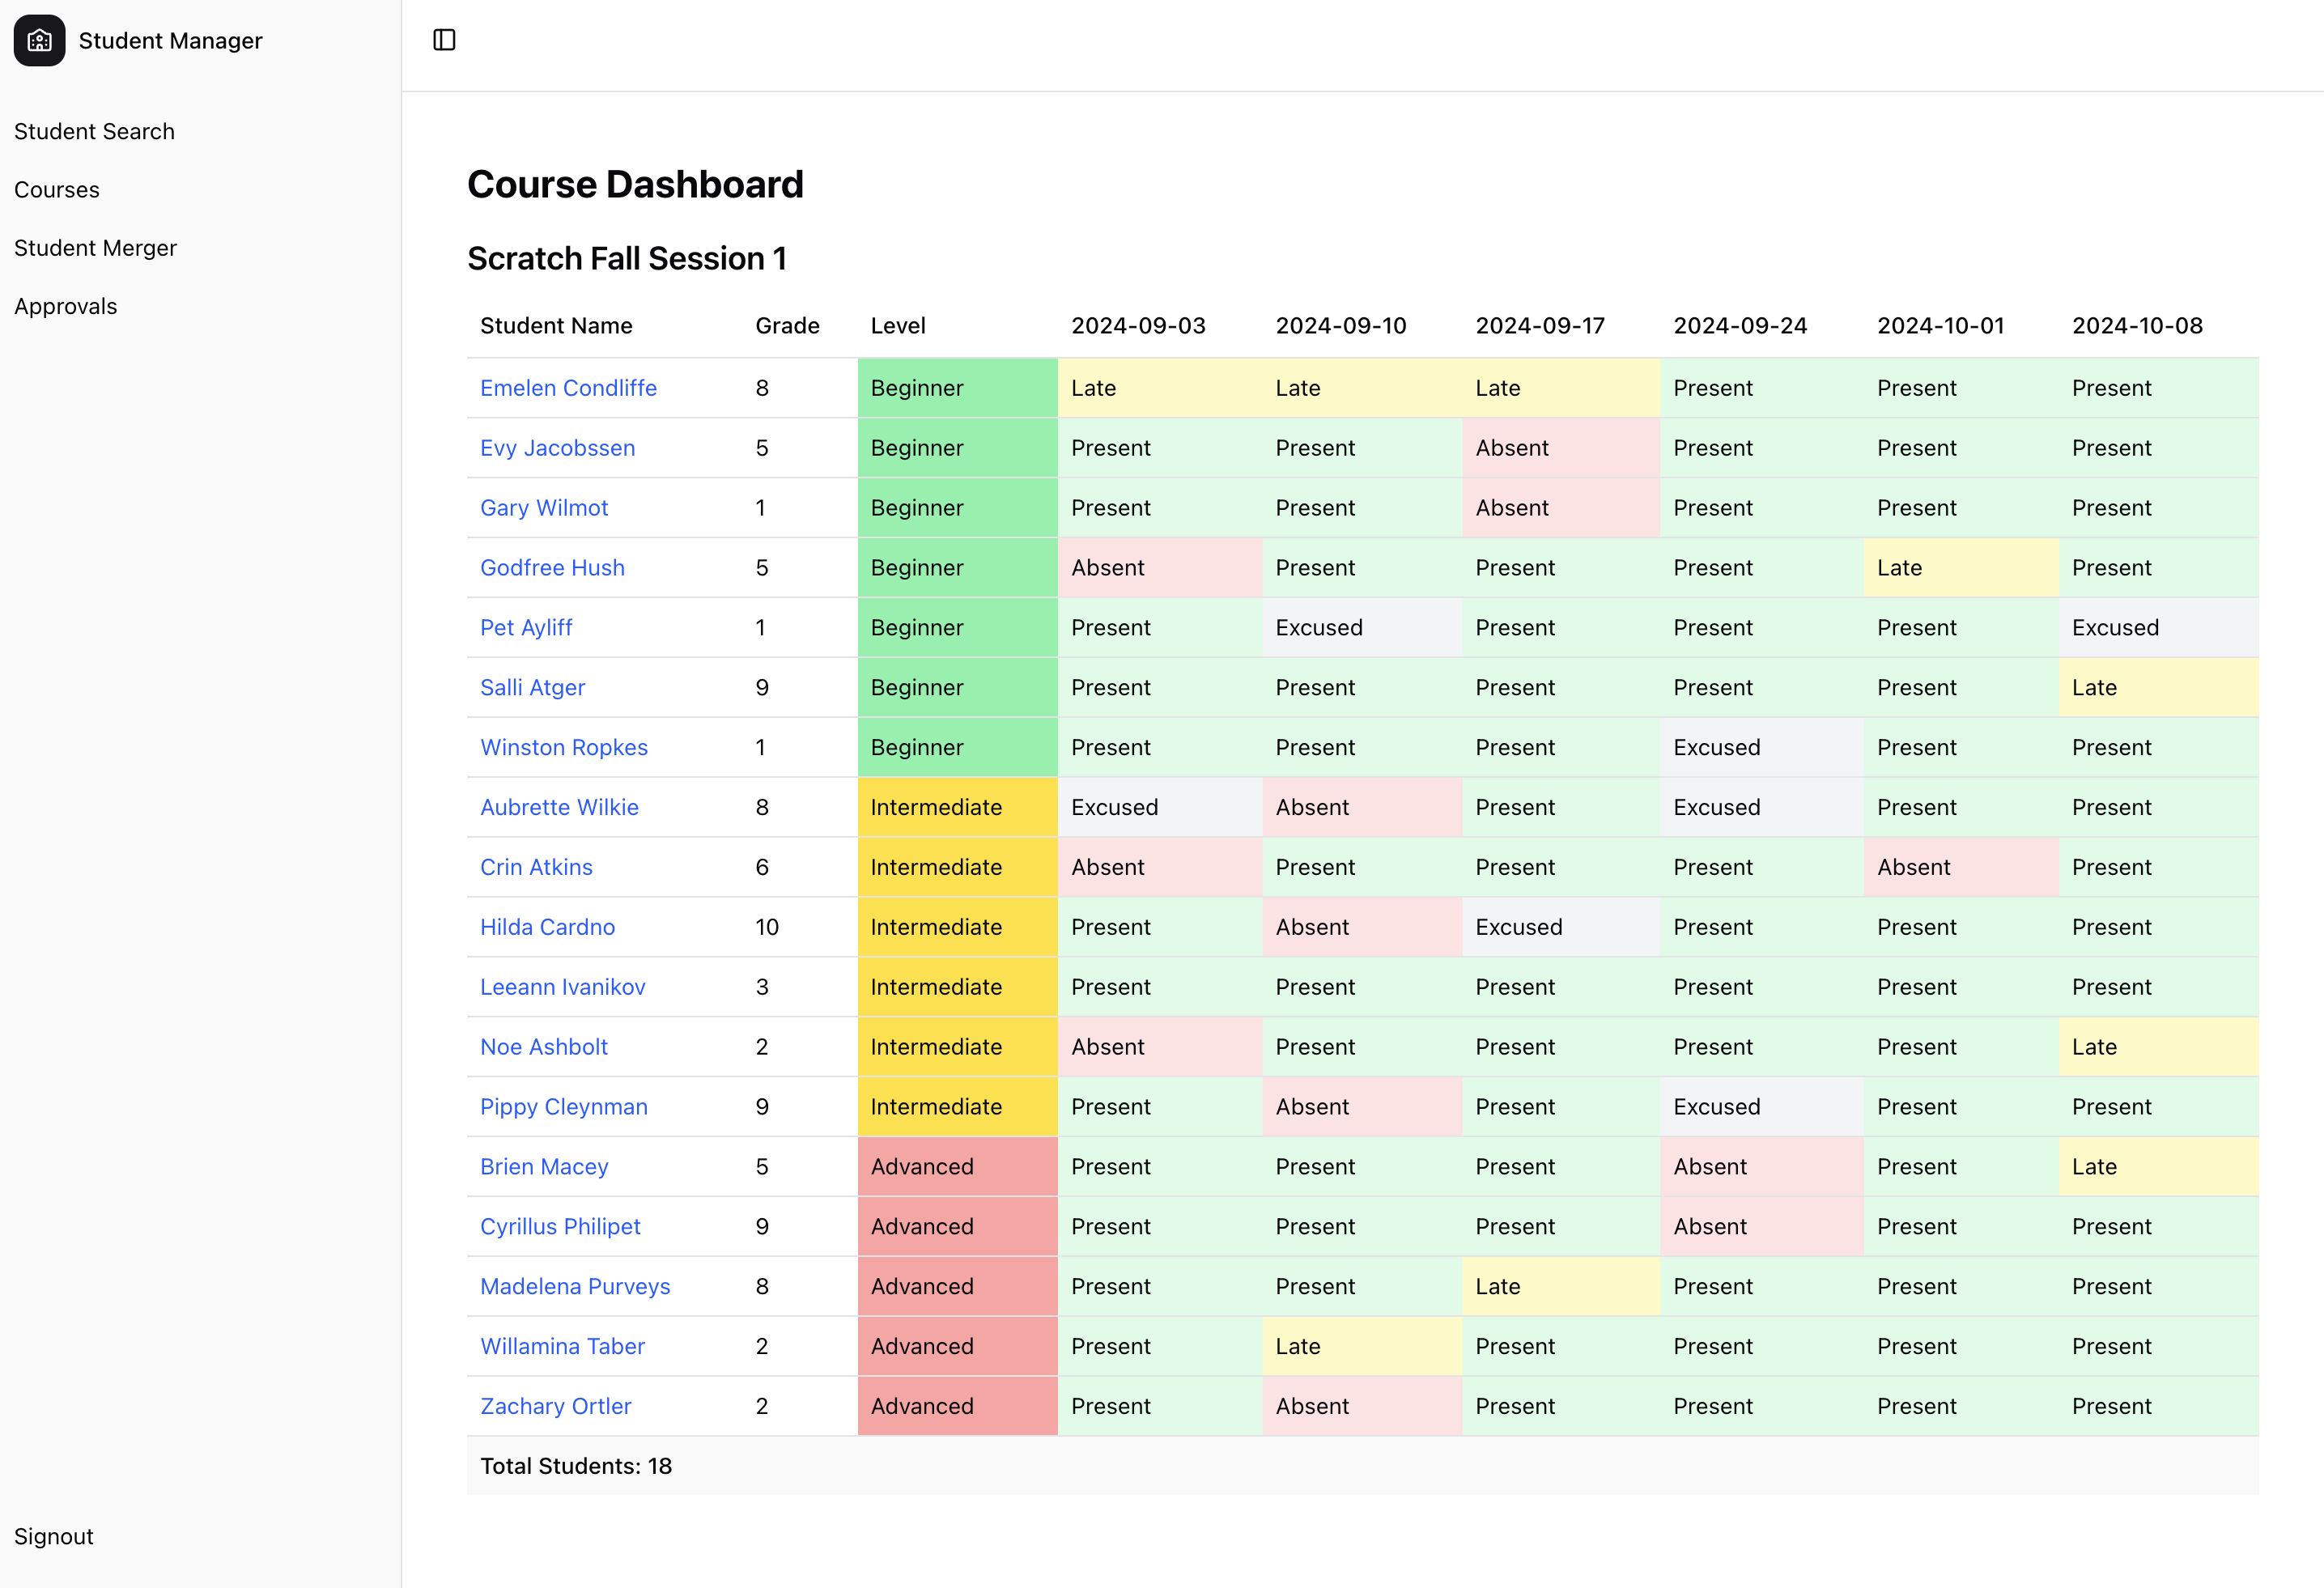Navigate to the Courses section

click(57, 189)
